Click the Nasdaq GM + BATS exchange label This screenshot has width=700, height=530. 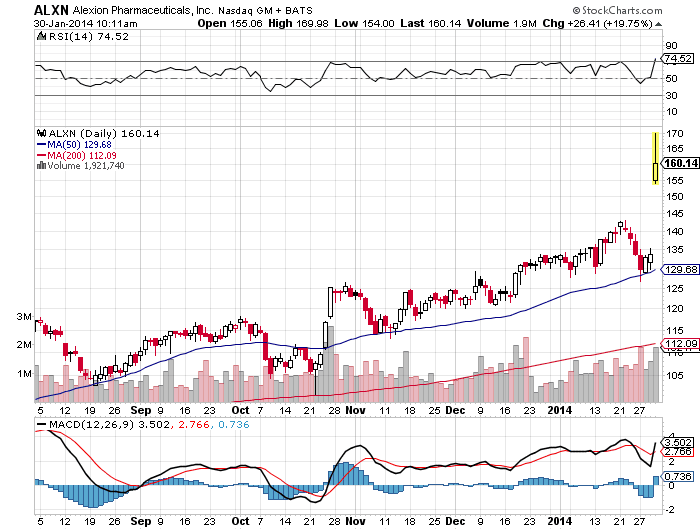(x=265, y=11)
